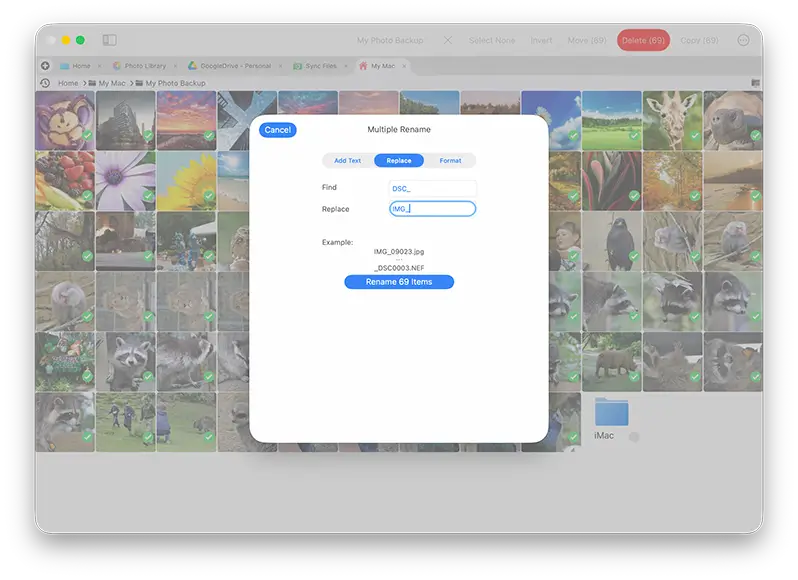Image resolution: width=798 pixels, height=580 pixels.
Task: Switch to the Home tab
Action: [81, 66]
